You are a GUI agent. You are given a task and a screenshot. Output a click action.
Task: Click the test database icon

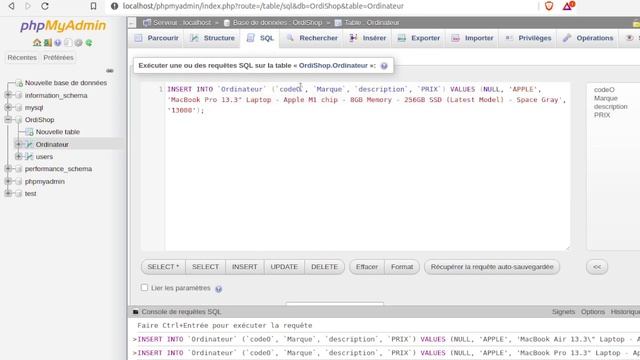coord(19,194)
